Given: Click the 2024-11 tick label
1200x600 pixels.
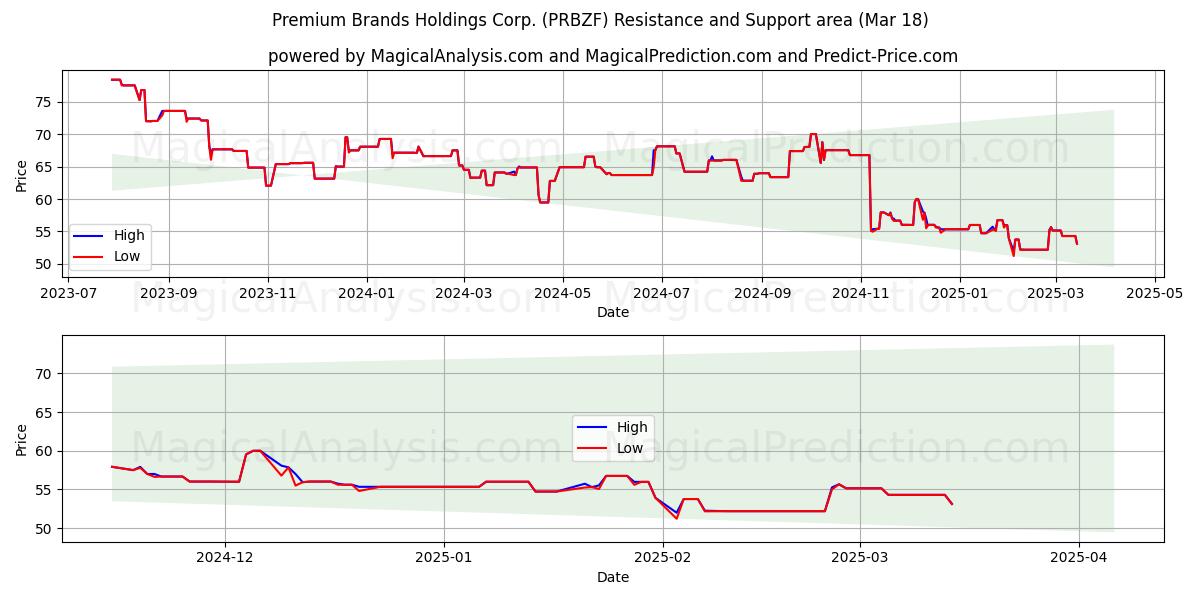Looking at the screenshot, I should (x=861, y=293).
